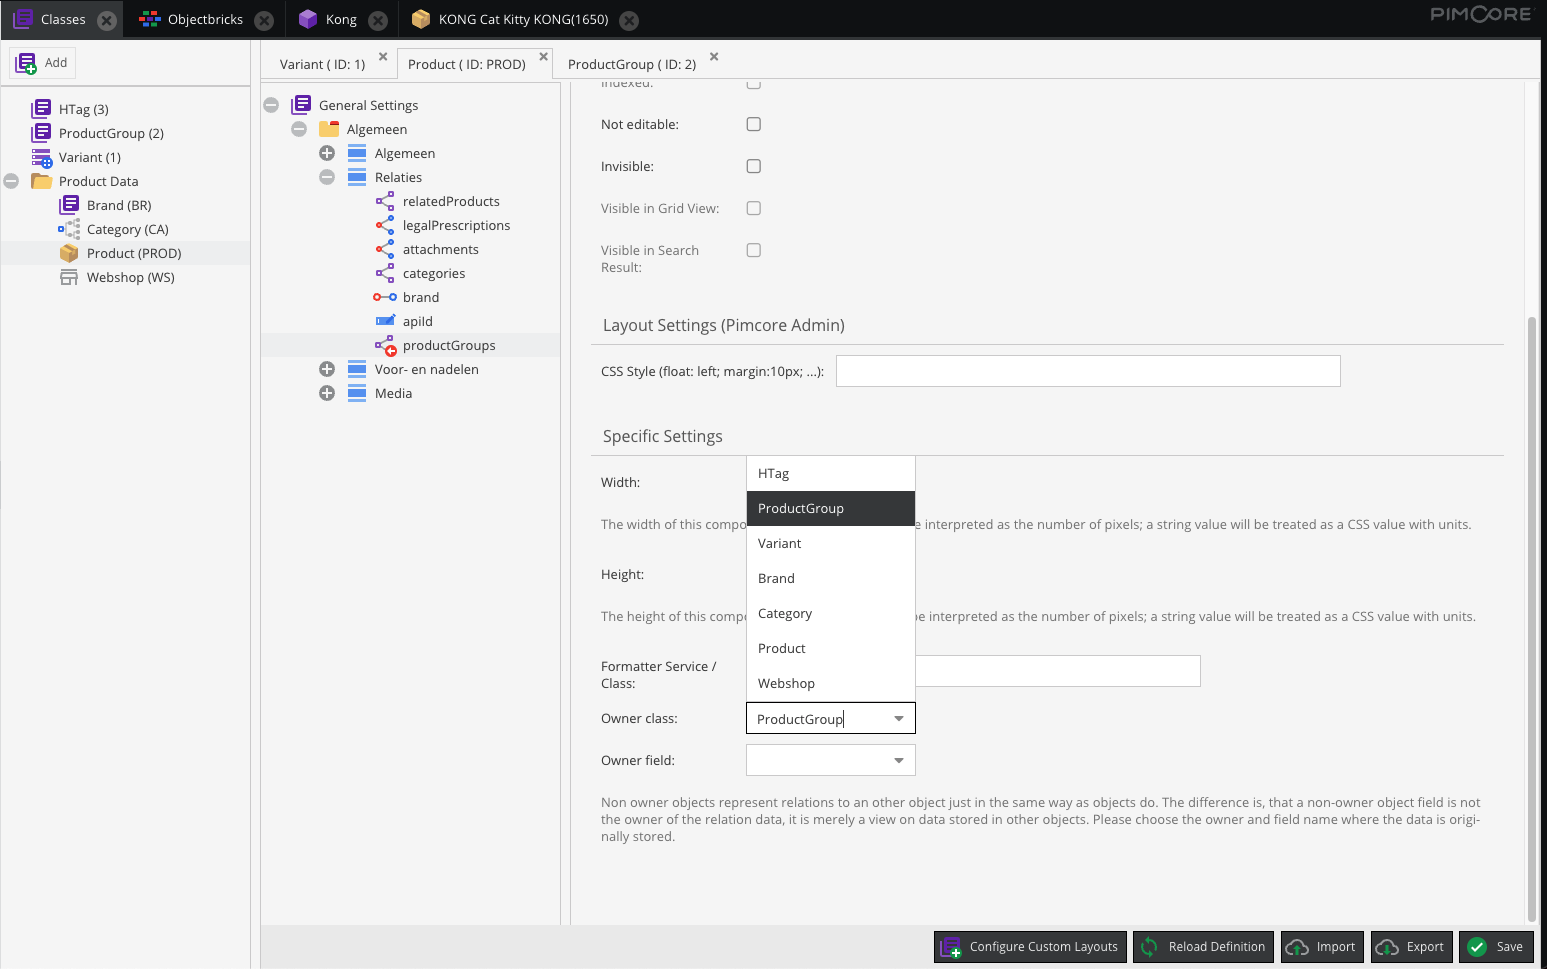Expand the Media section
Image resolution: width=1547 pixels, height=969 pixels.
click(x=327, y=392)
